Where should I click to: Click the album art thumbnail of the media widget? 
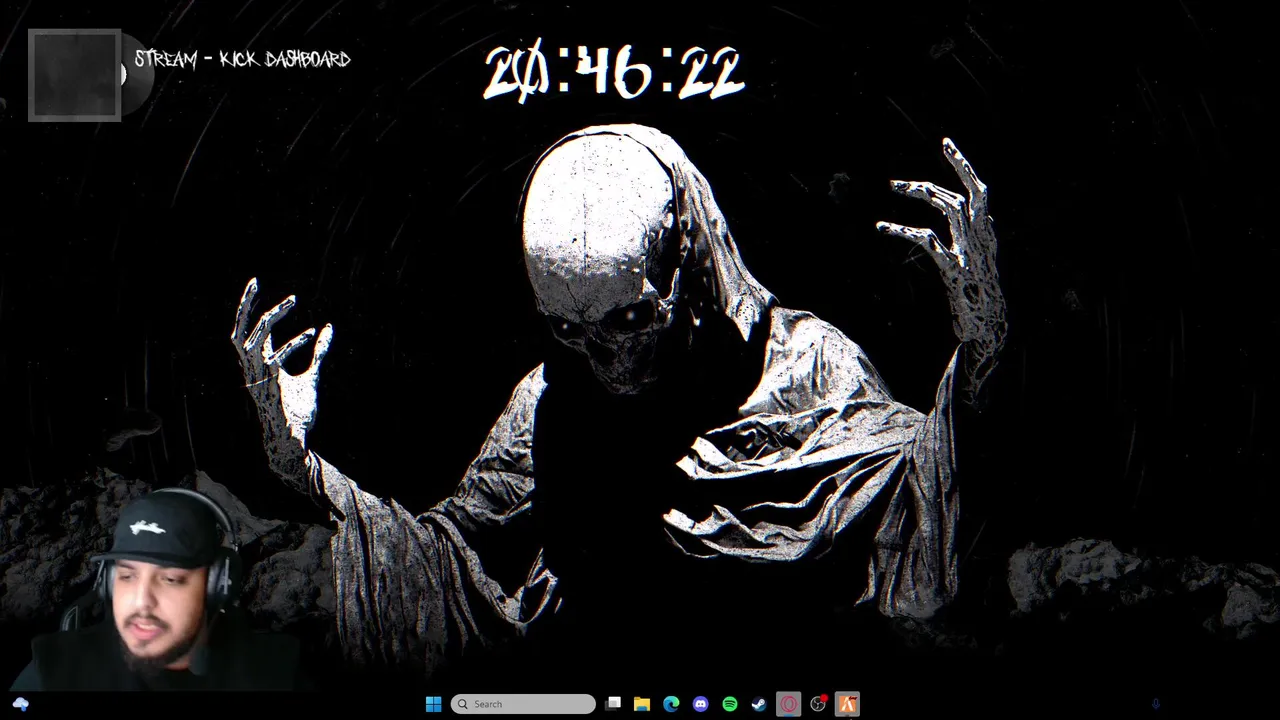pos(74,75)
